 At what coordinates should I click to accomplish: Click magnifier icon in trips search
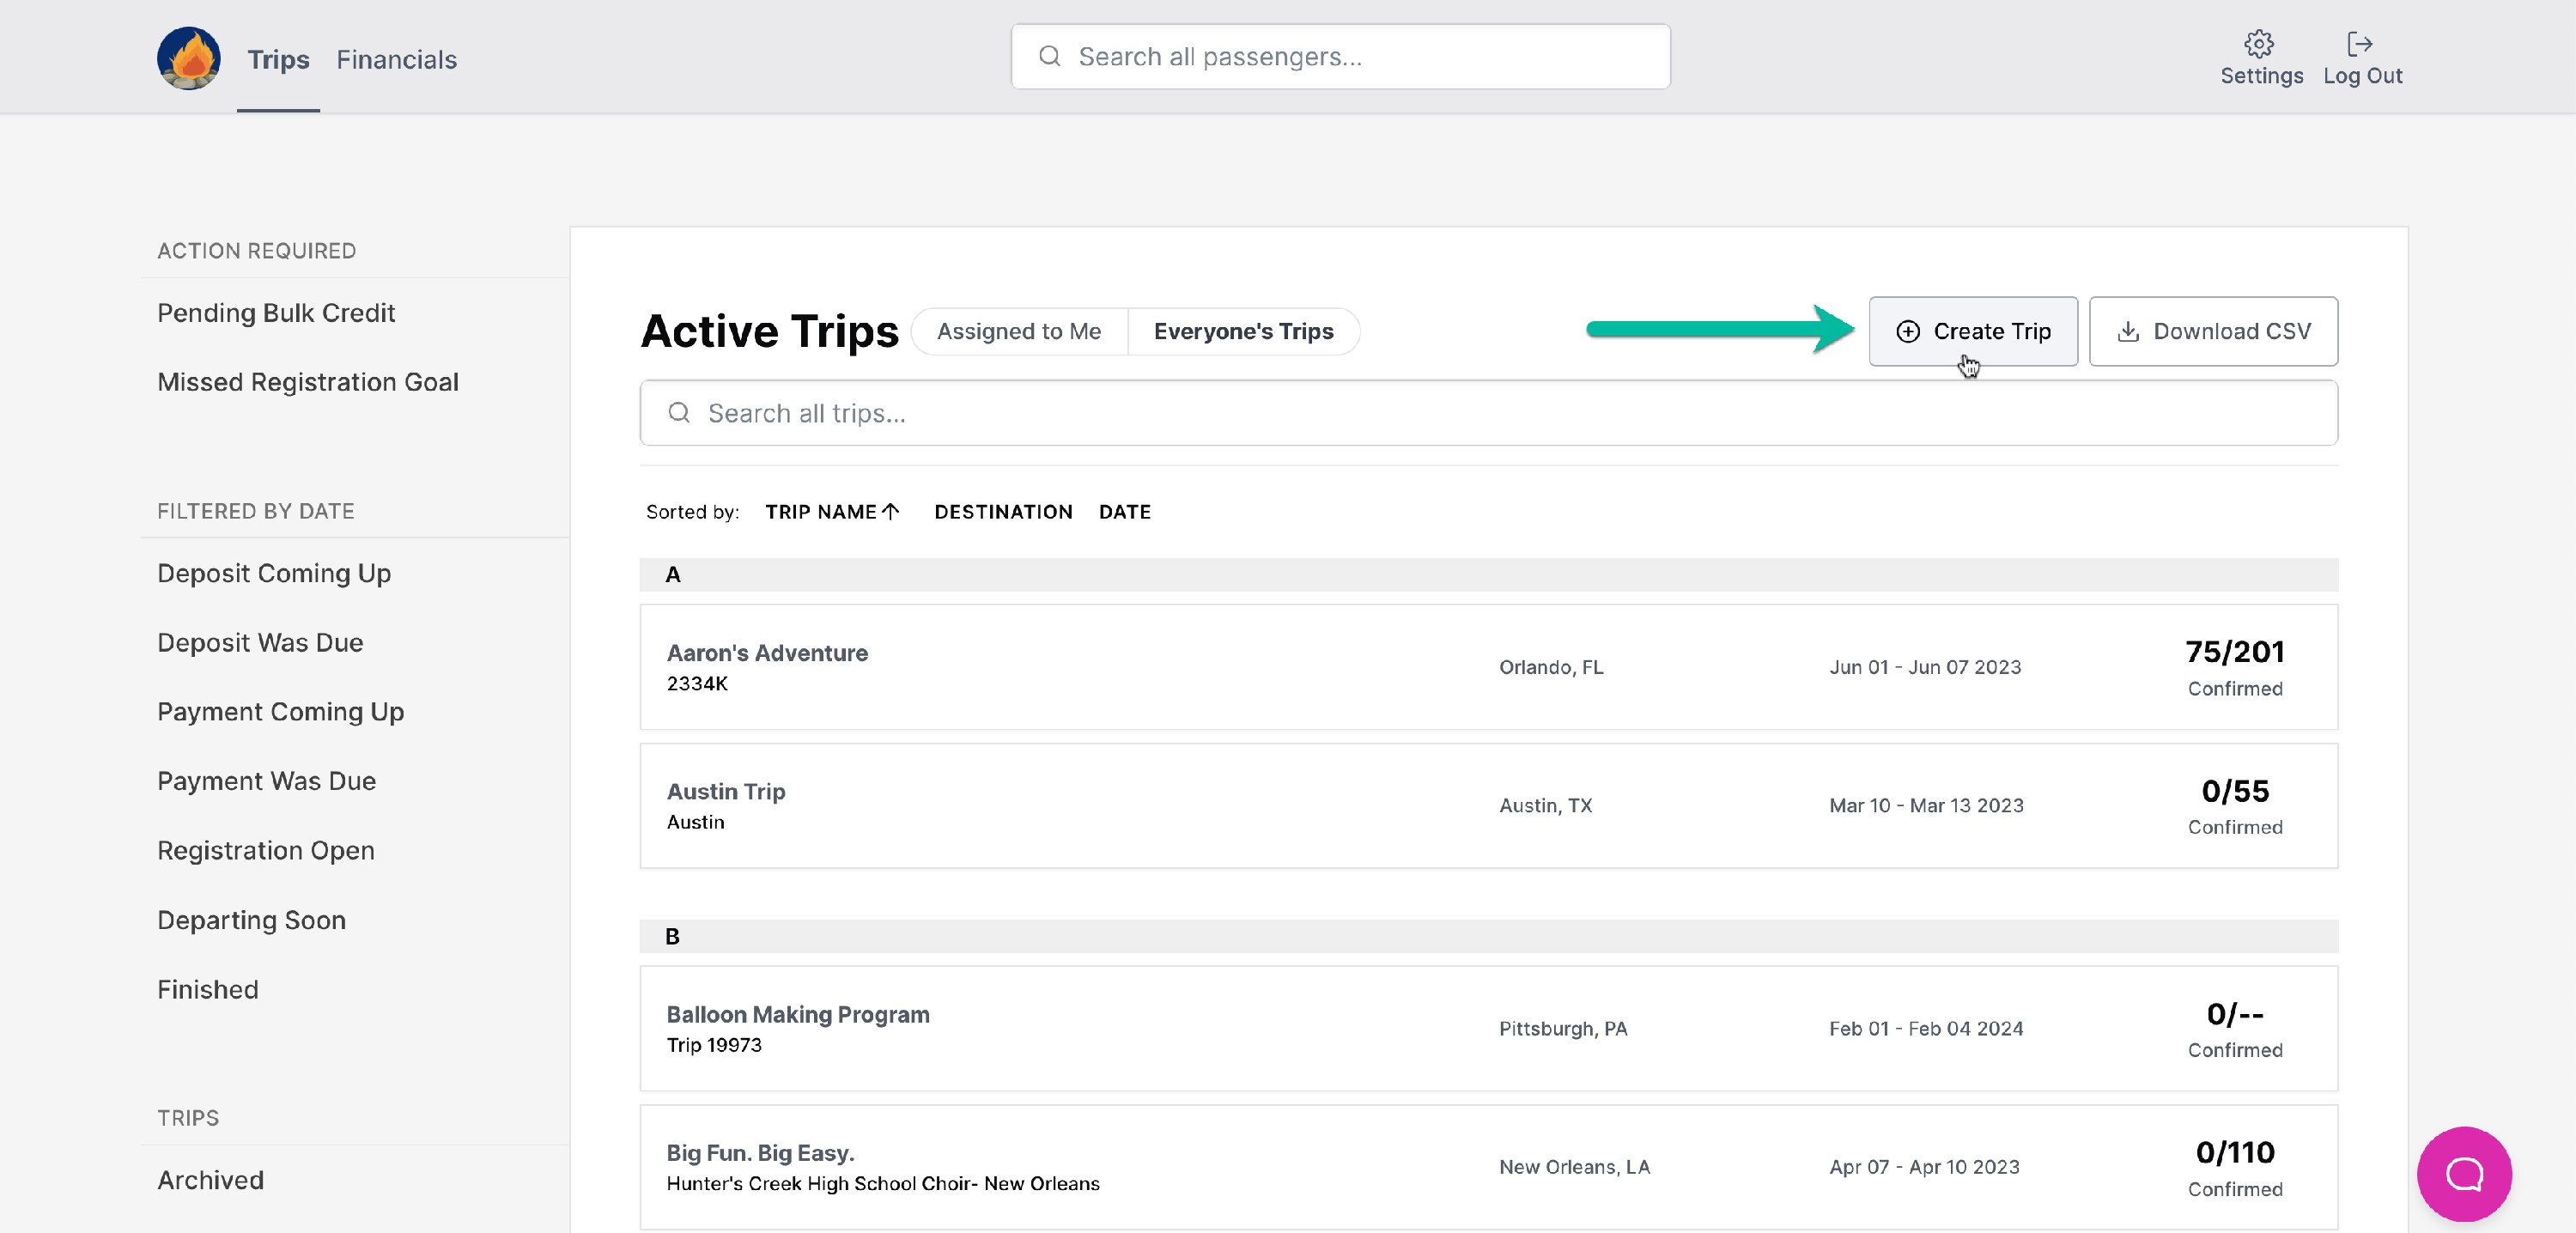(679, 413)
